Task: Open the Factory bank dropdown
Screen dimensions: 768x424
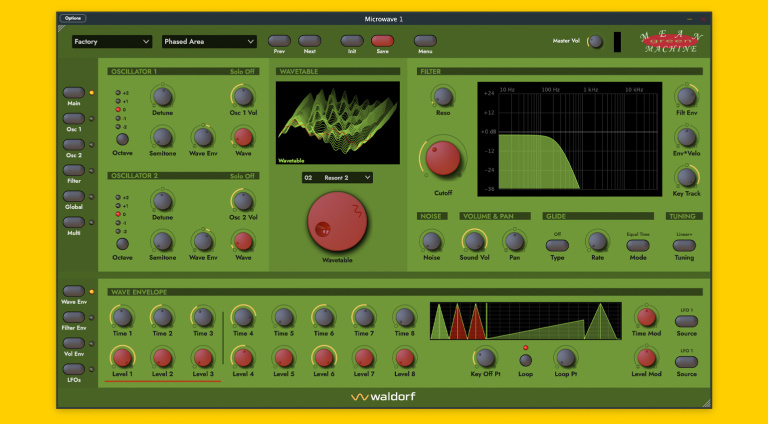Action: pos(111,42)
